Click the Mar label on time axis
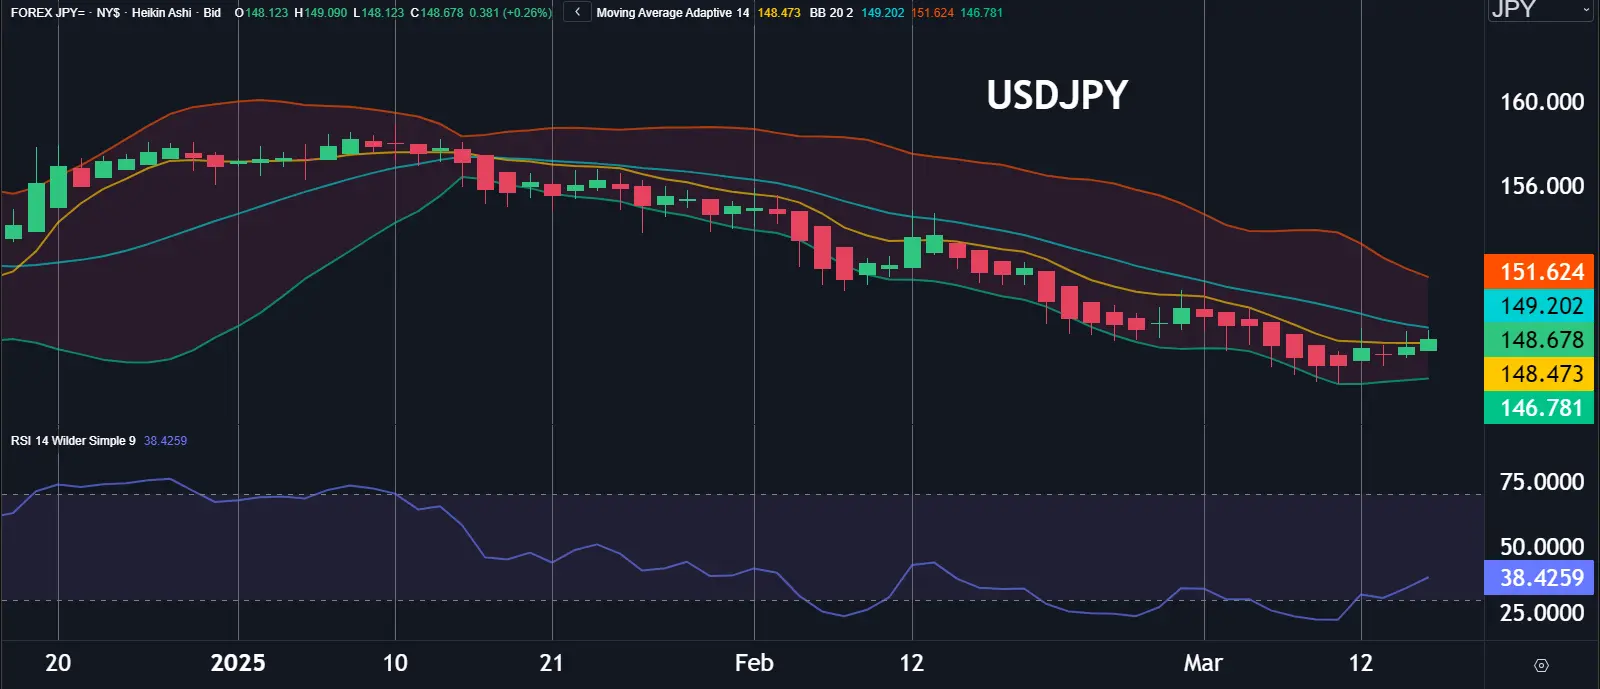Screen dimensions: 1600x689 tap(1203, 663)
